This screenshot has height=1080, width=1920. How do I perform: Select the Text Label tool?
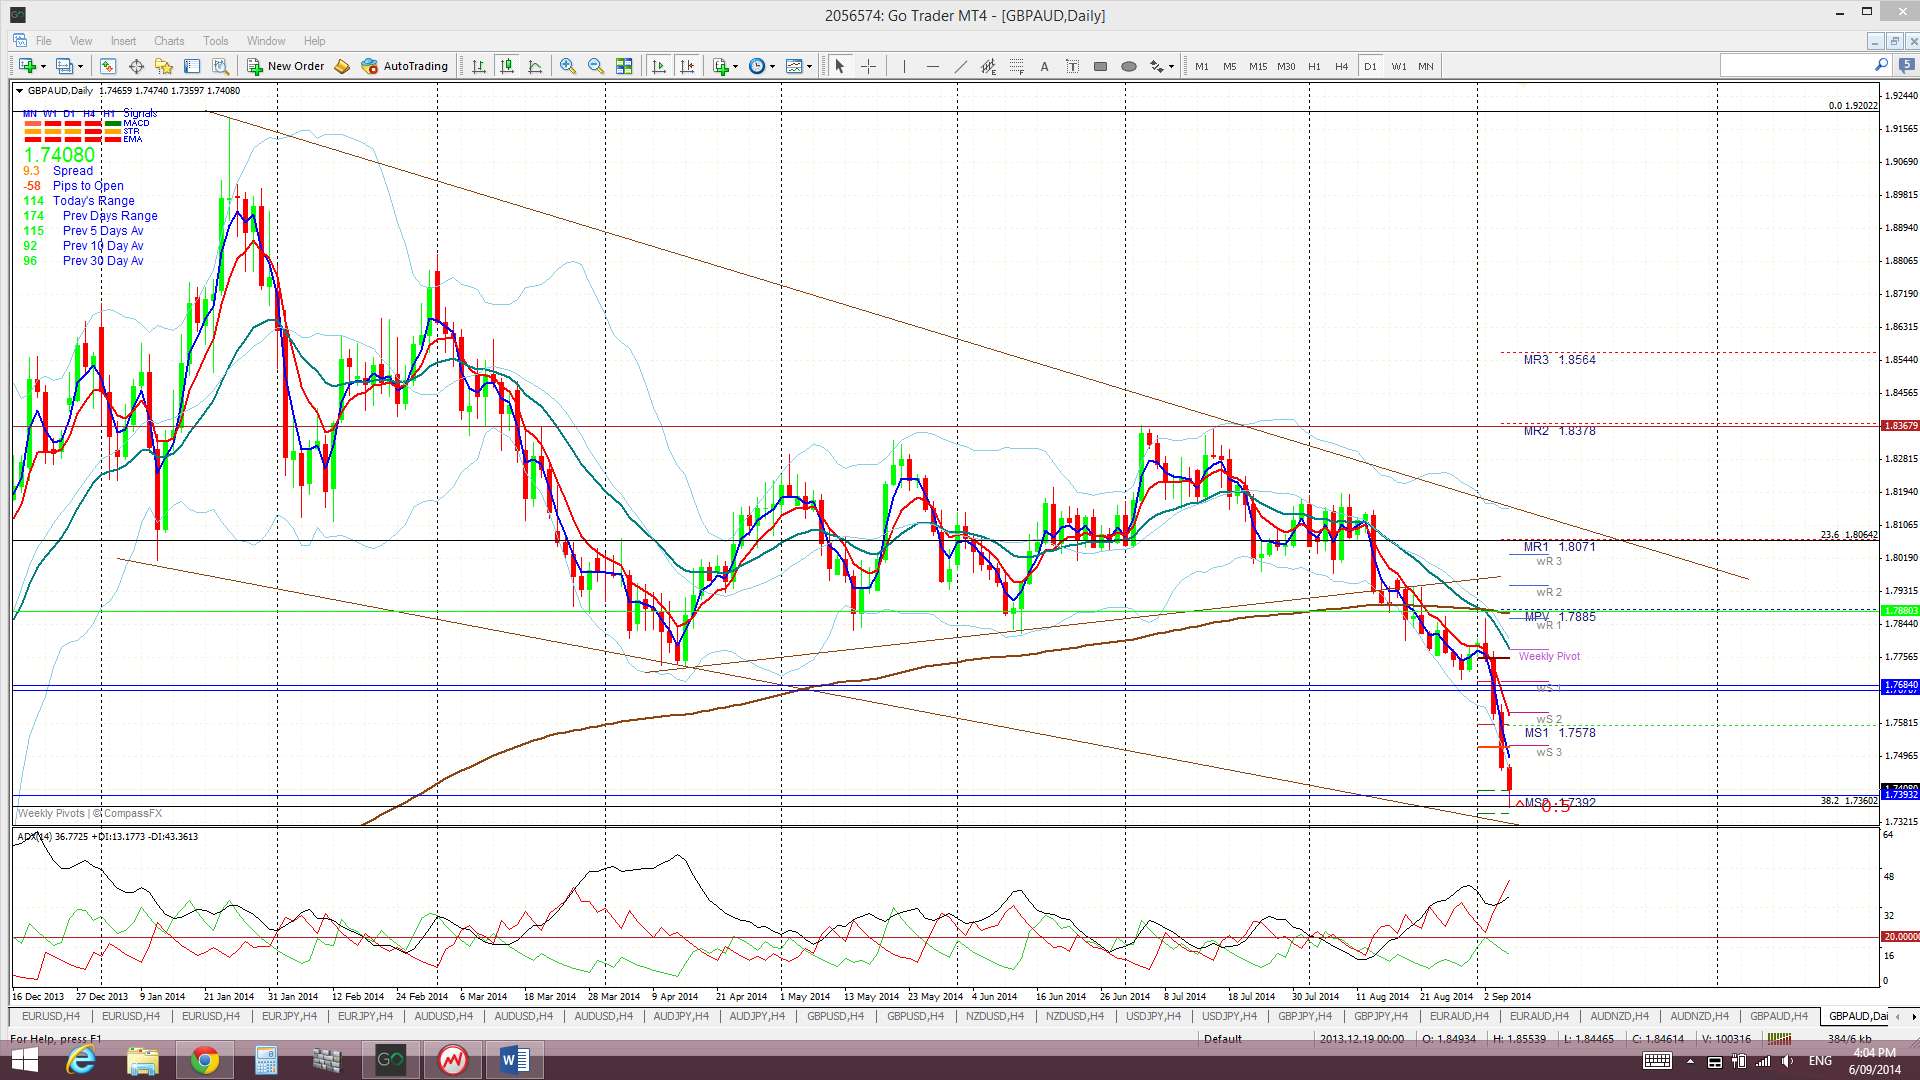coord(1072,66)
